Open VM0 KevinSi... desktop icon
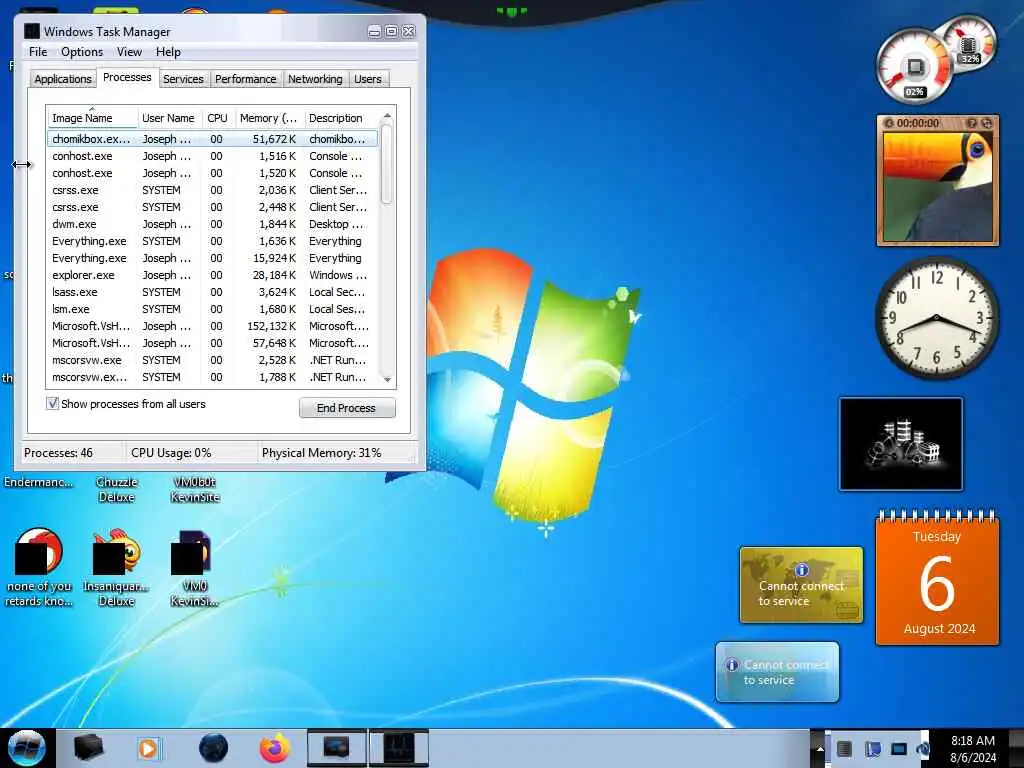 pyautogui.click(x=195, y=567)
